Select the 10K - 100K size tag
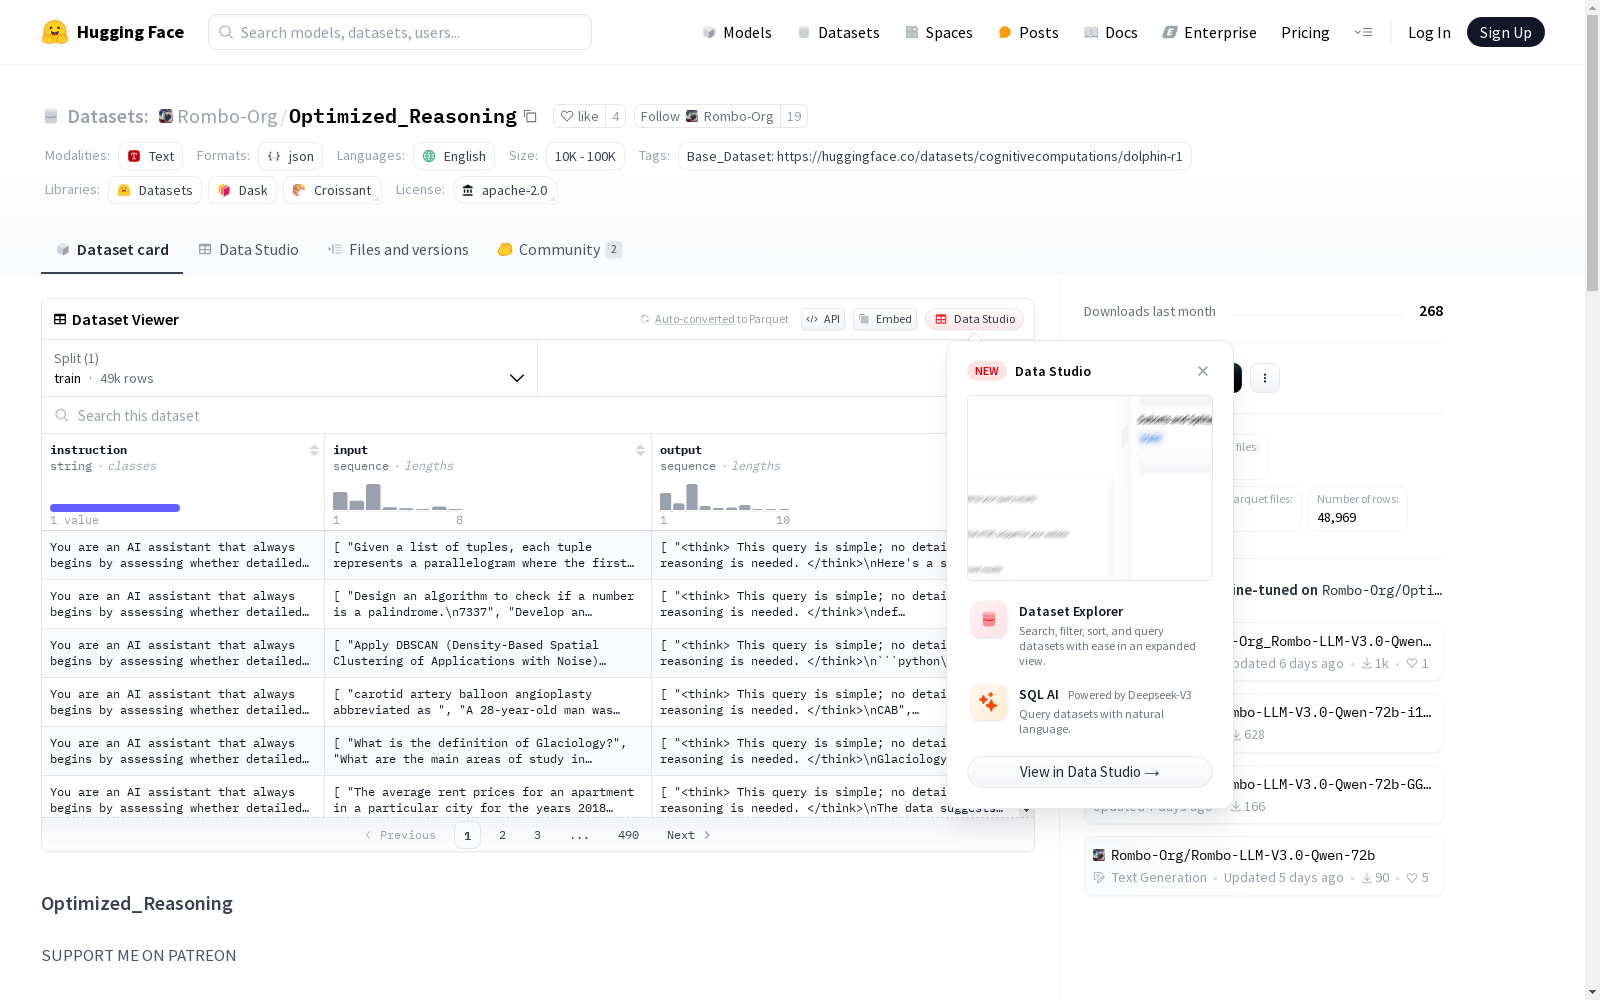The height and width of the screenshot is (1000, 1600). tap(585, 156)
